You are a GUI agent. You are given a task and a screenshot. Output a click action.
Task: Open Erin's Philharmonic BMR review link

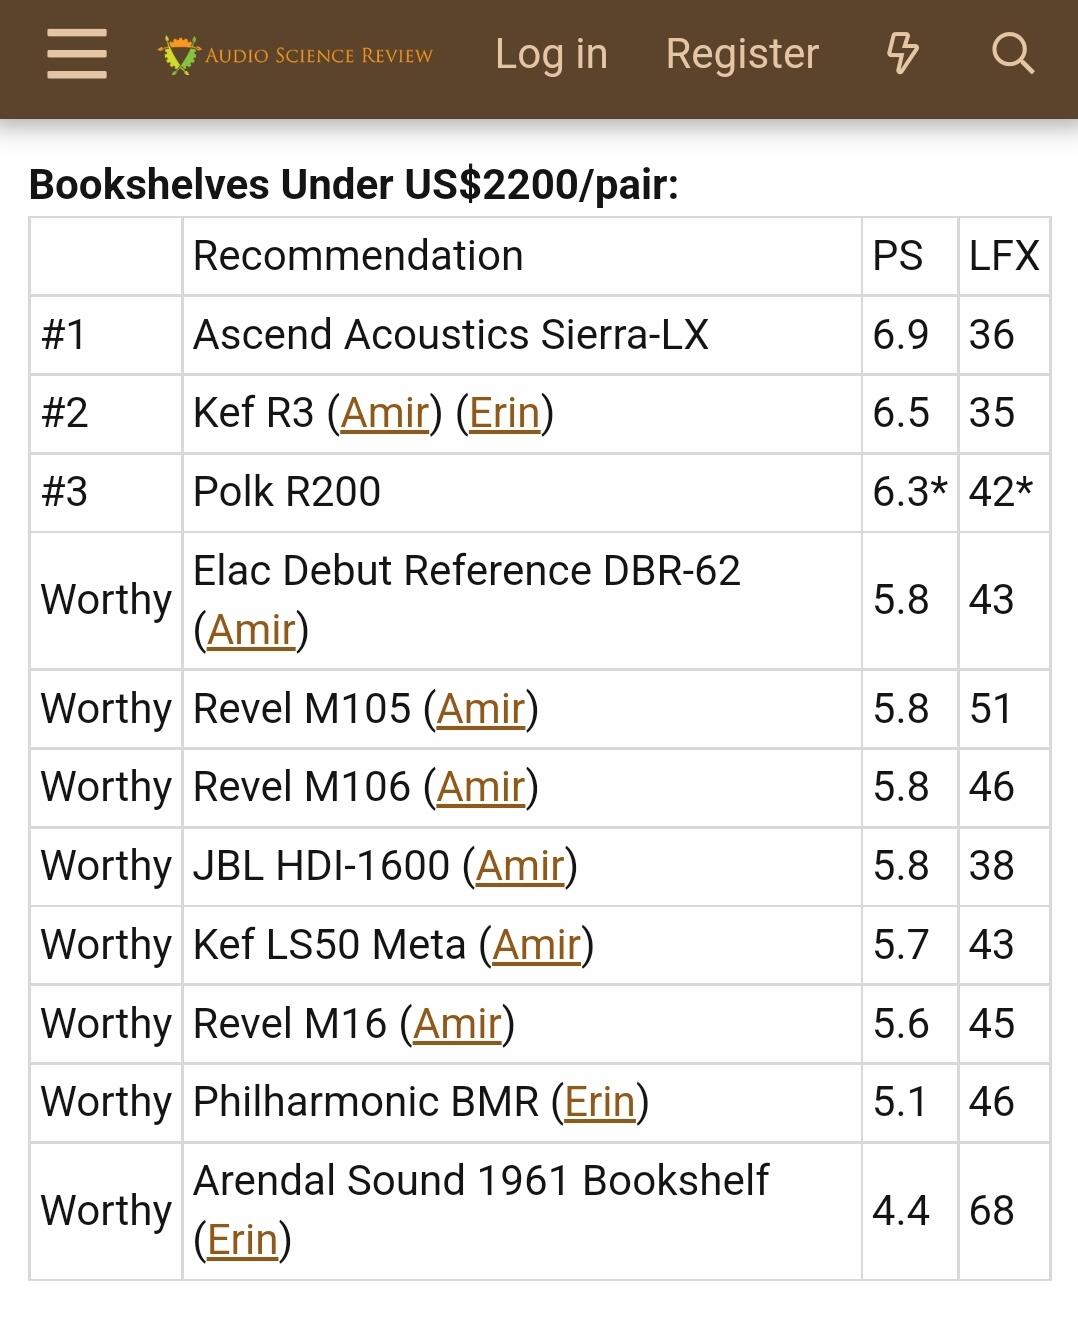600,1102
